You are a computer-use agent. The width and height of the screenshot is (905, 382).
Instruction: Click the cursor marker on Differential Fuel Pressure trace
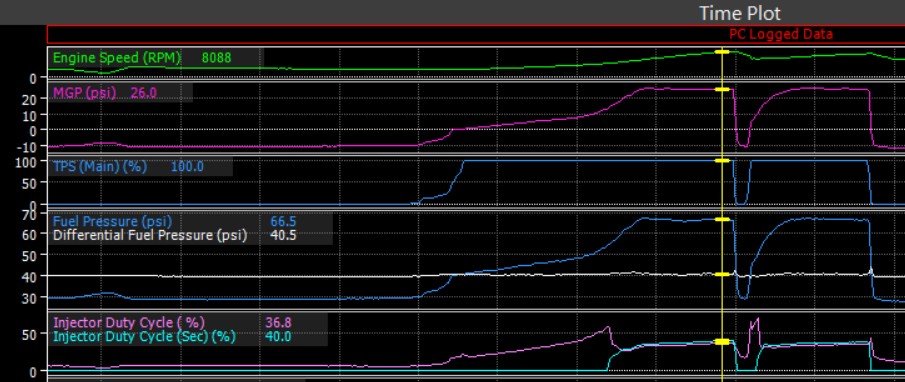point(722,274)
